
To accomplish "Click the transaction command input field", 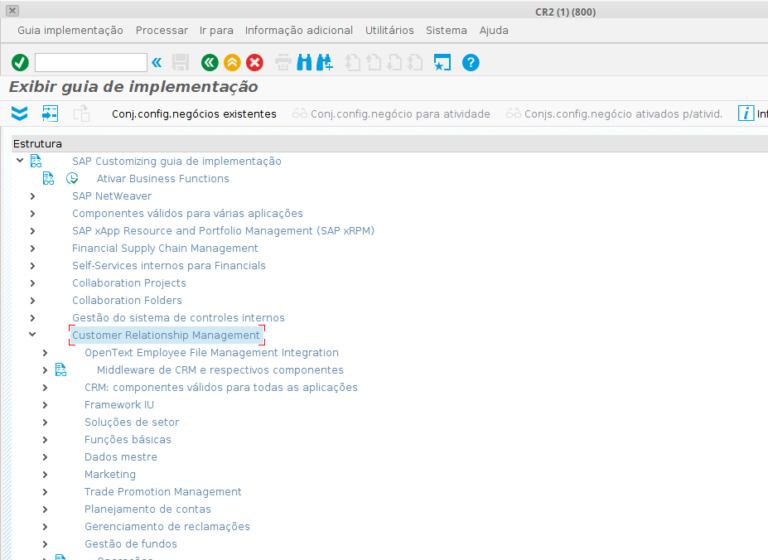I will point(90,63).
